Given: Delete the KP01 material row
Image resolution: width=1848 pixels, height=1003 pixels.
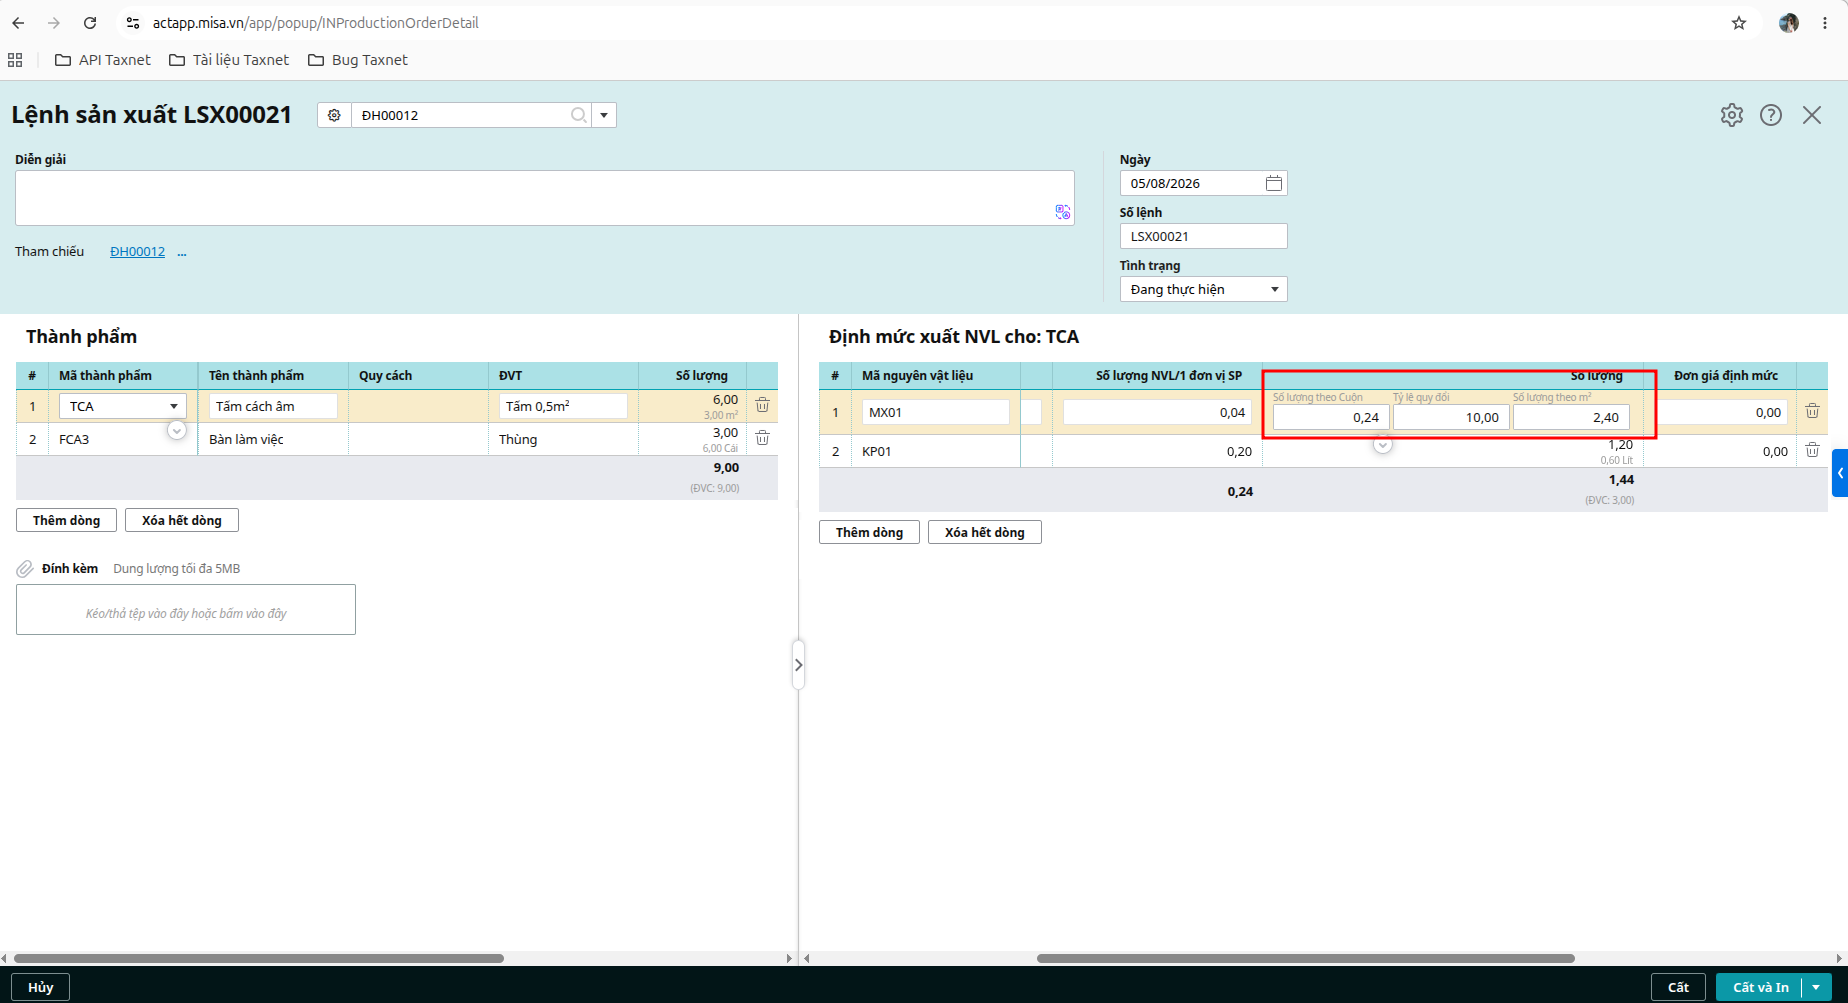Looking at the screenshot, I should click(x=1812, y=450).
